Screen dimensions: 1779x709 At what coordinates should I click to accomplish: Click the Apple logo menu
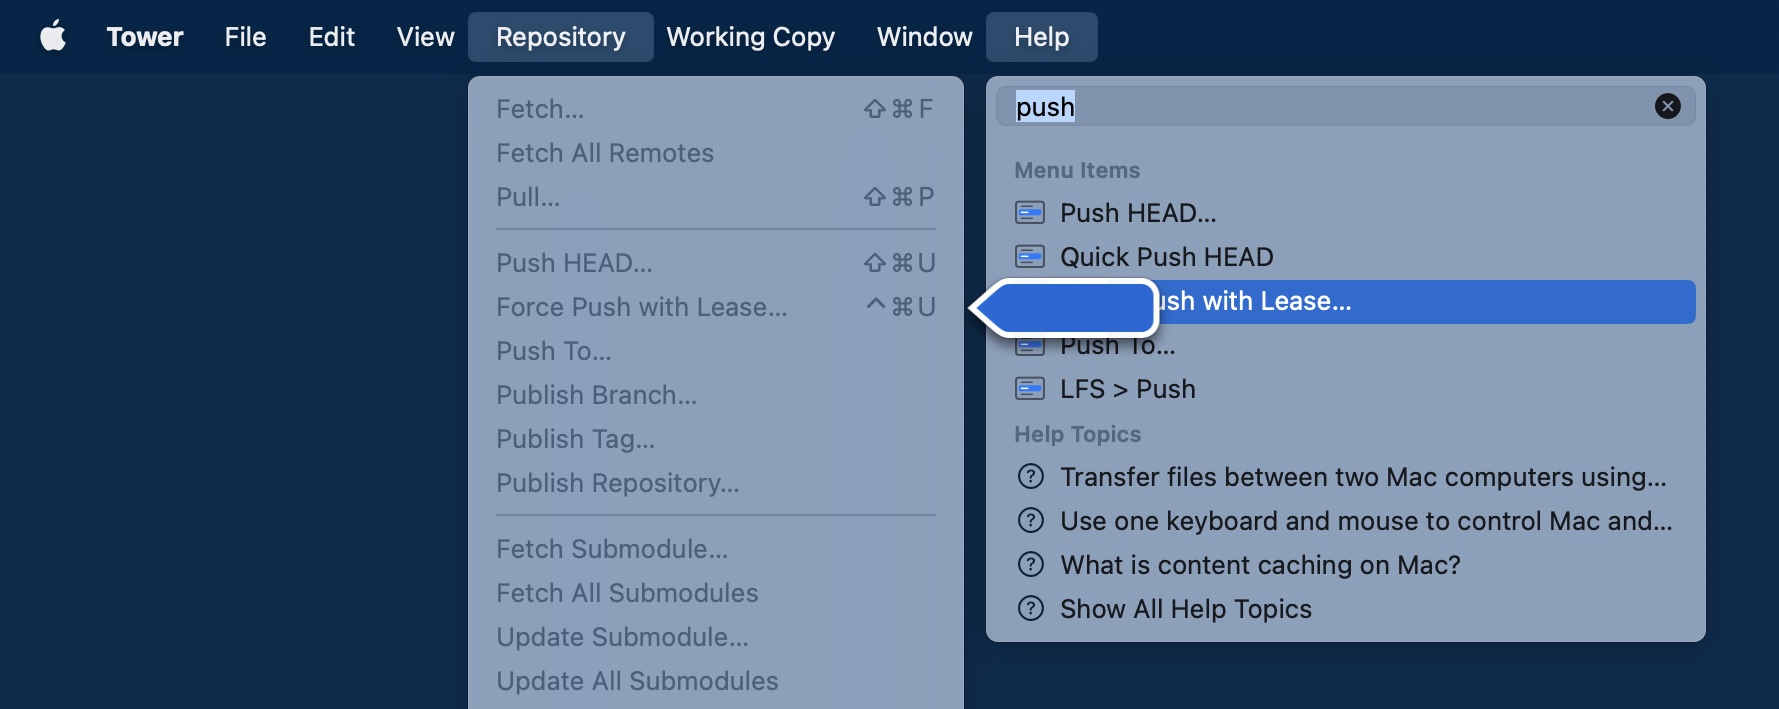[x=53, y=37]
